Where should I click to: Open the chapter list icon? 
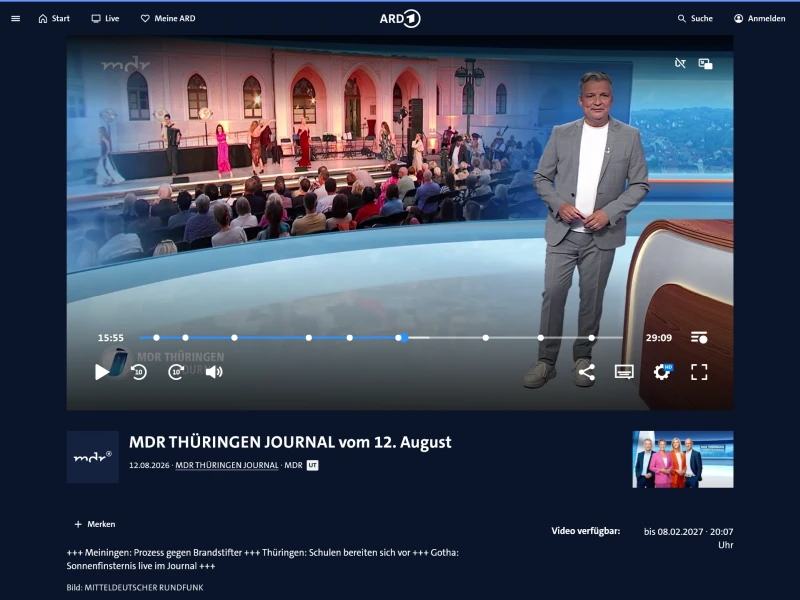point(699,338)
